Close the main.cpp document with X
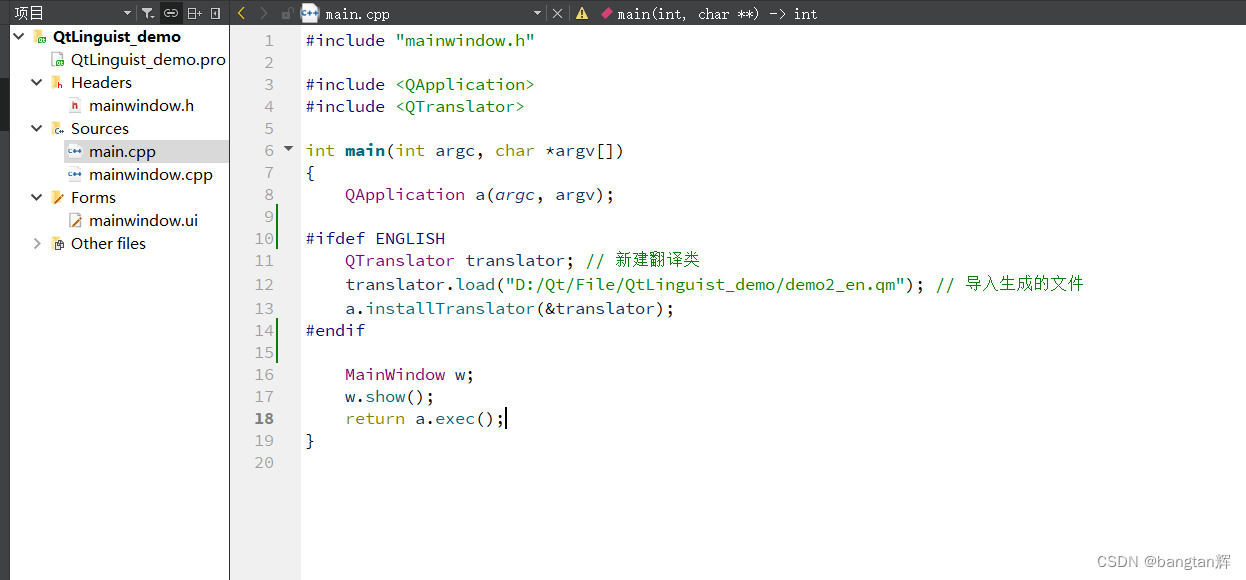The image size is (1246, 580). click(x=558, y=14)
